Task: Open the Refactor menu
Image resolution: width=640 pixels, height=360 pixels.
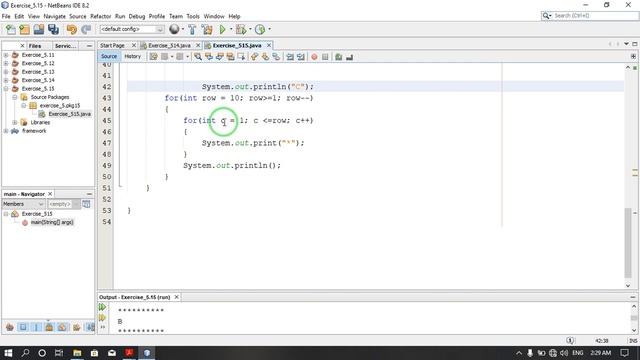Action: click(100, 16)
